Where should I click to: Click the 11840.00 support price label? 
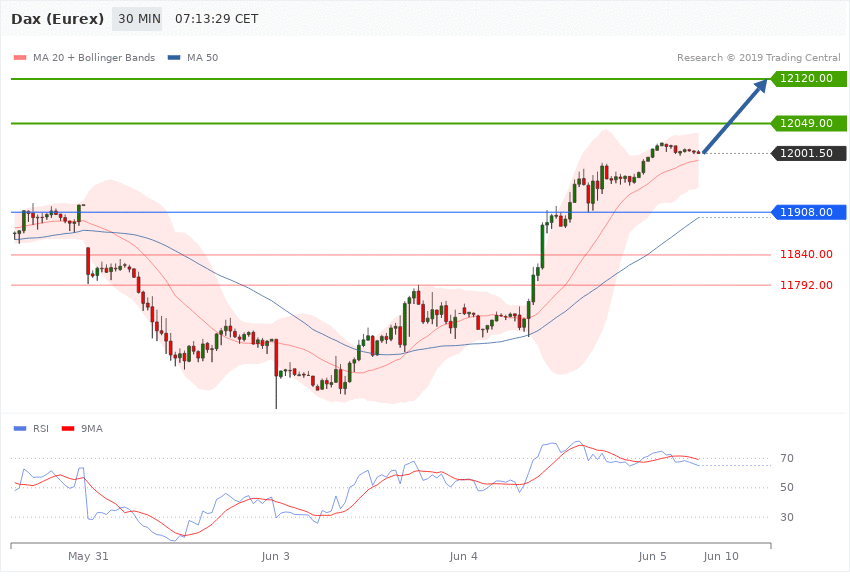806,254
